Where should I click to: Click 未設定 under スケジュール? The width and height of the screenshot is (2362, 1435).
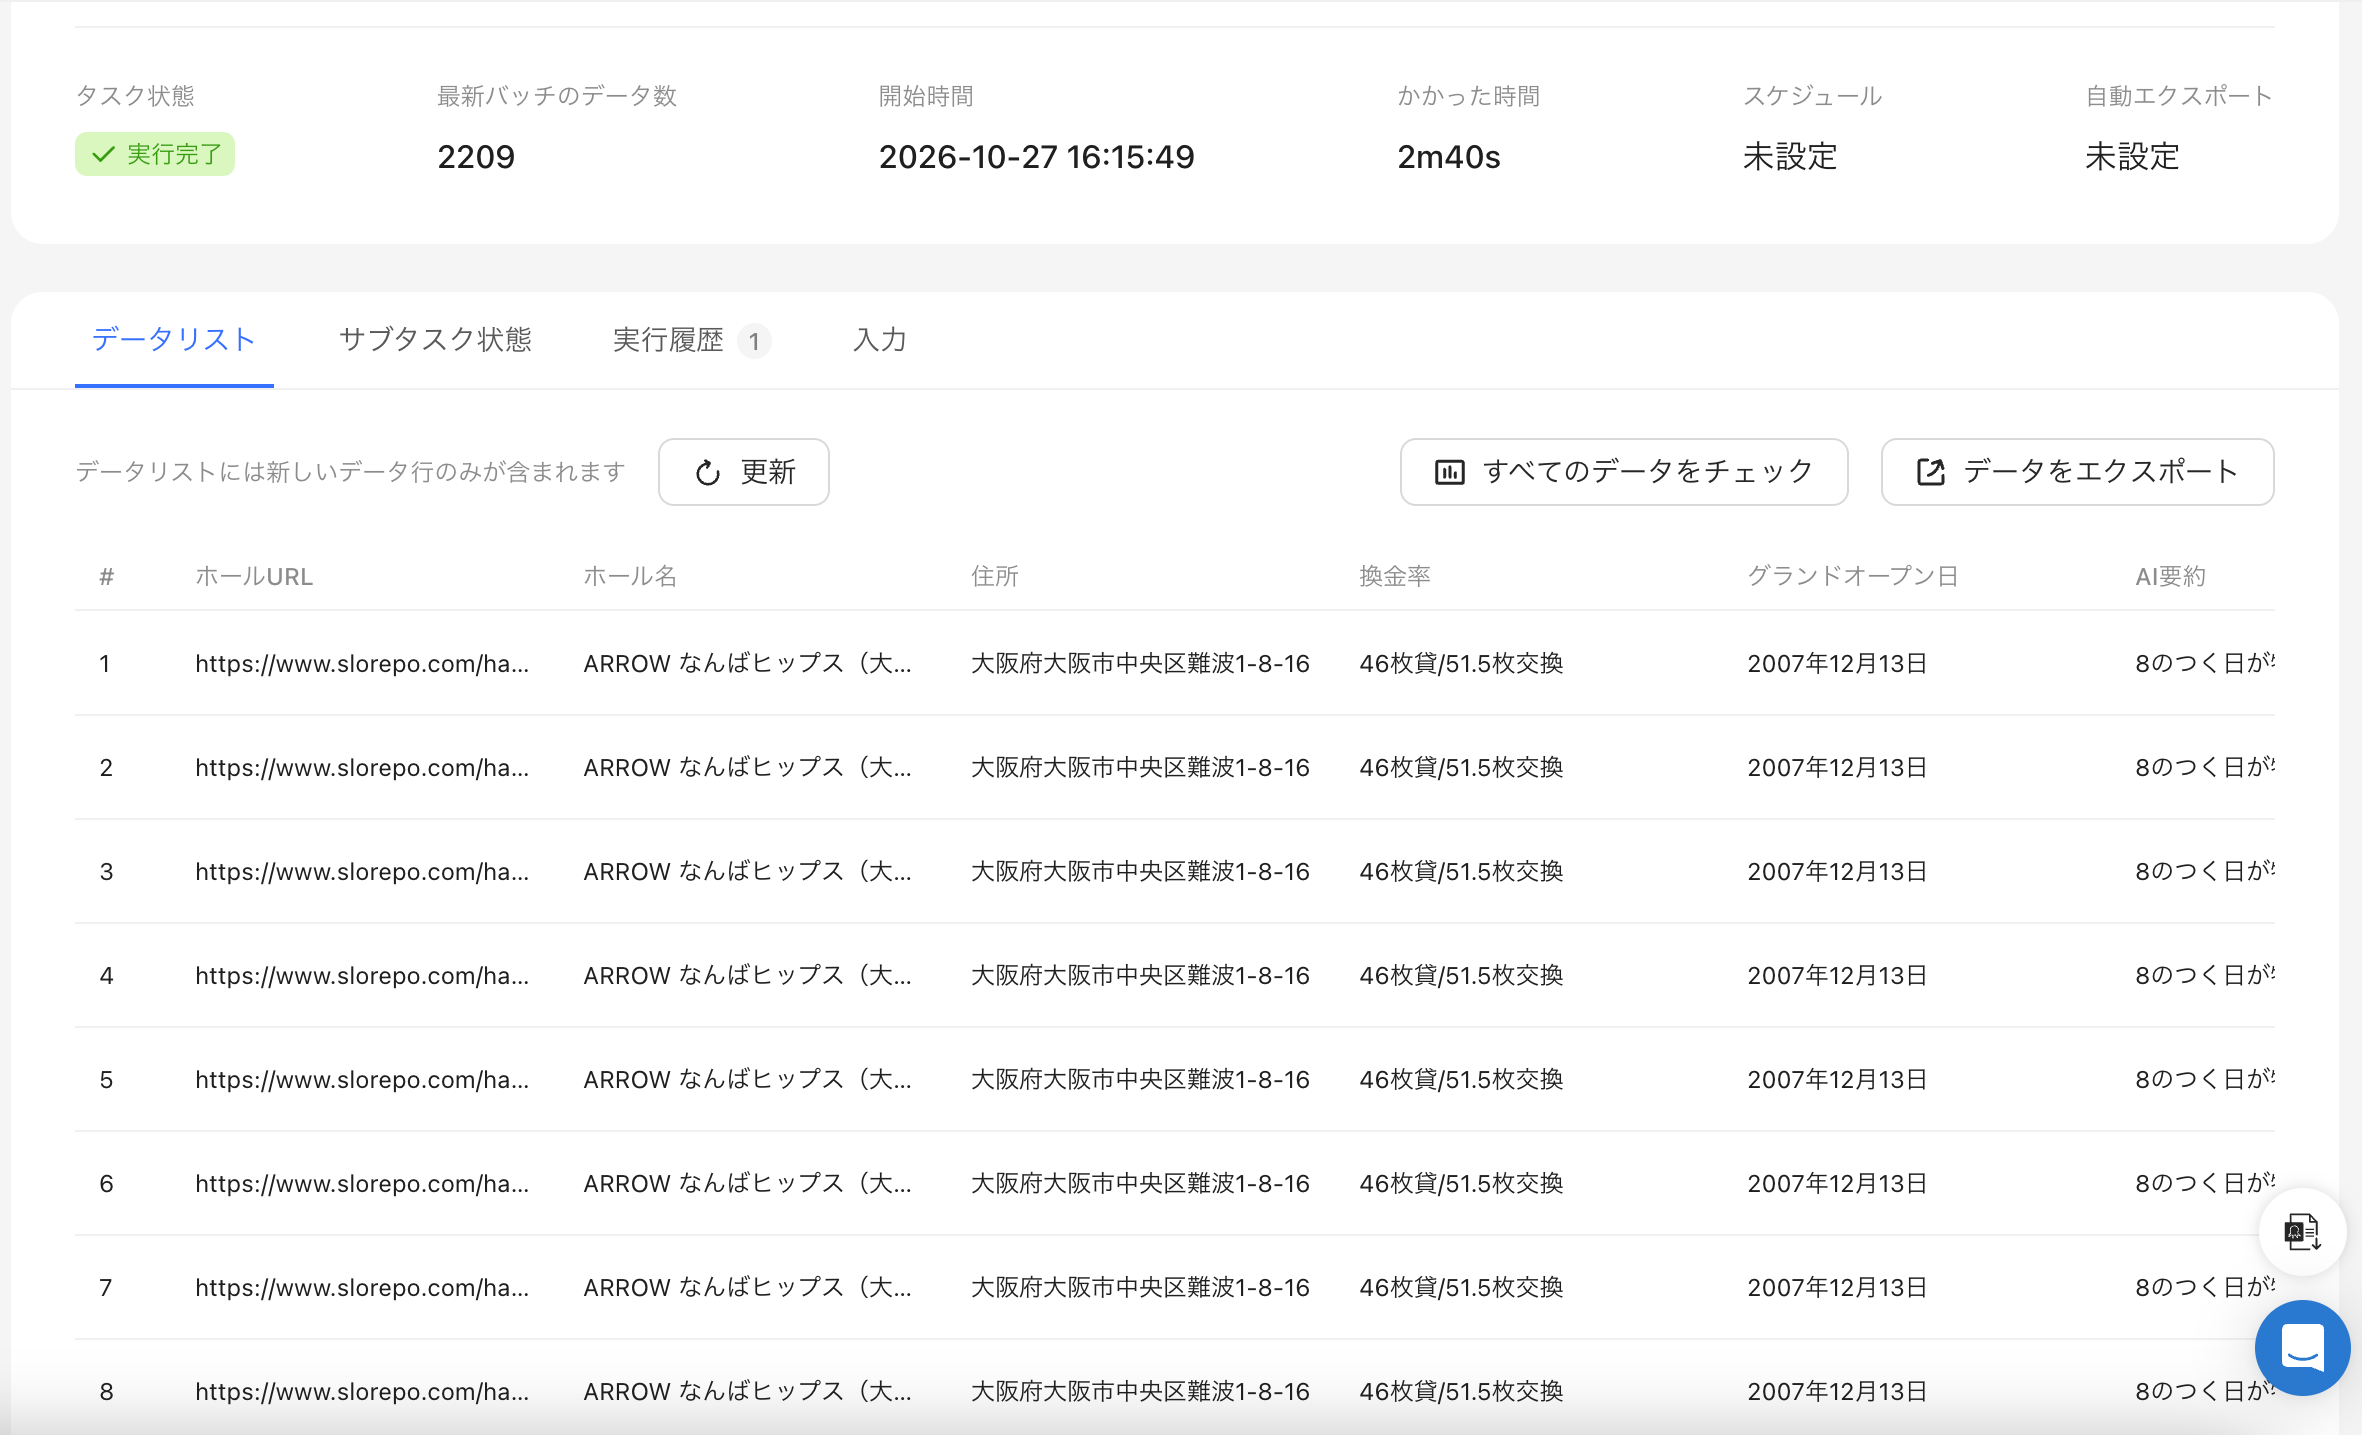click(x=1790, y=157)
